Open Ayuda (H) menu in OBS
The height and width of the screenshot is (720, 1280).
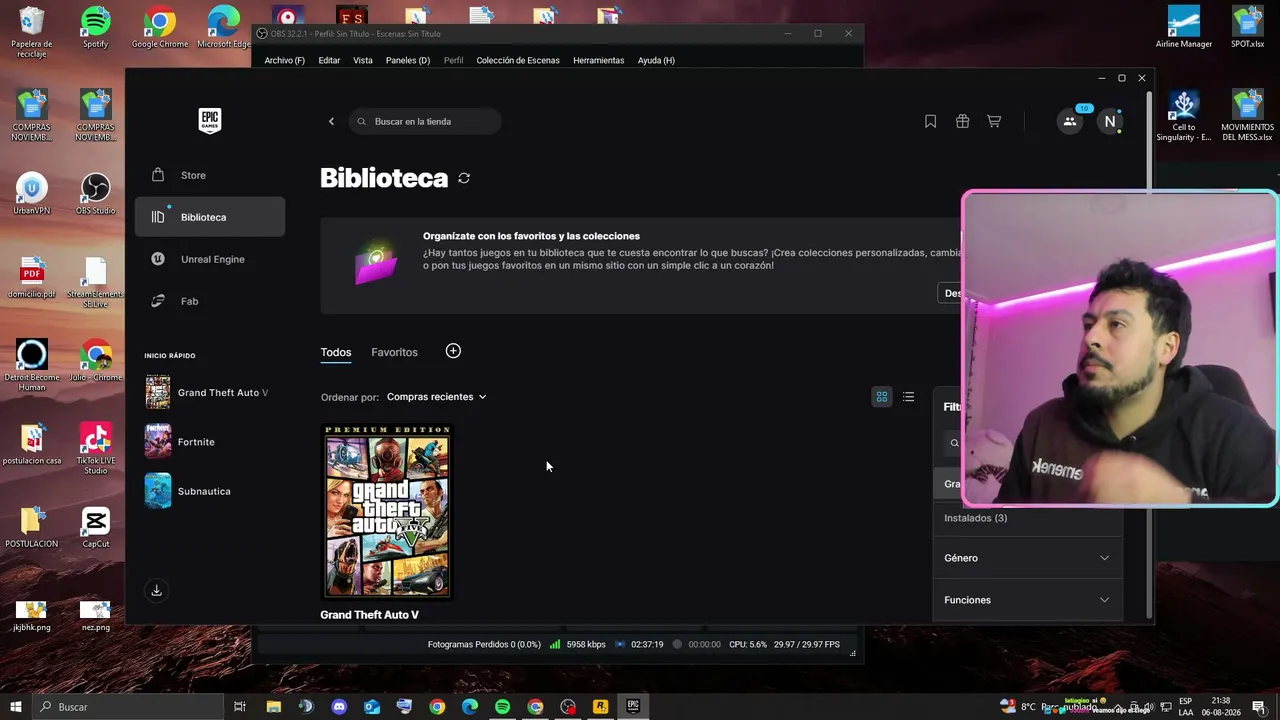tap(656, 60)
